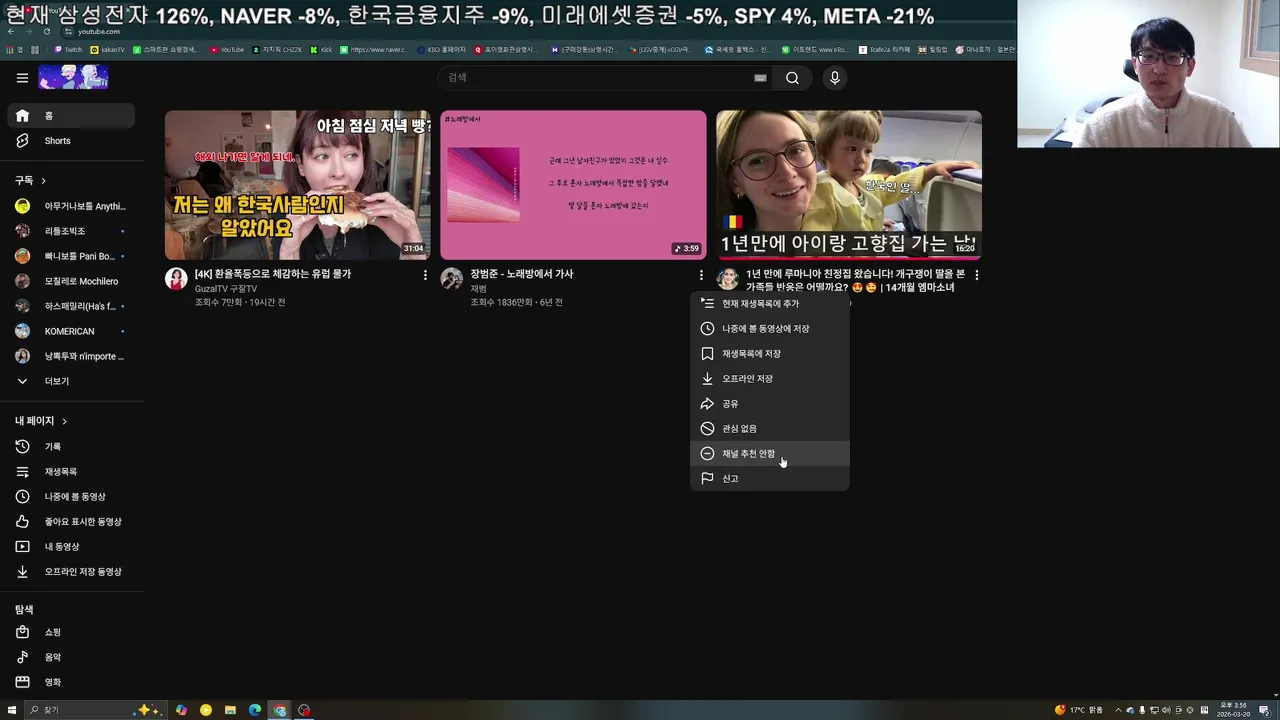Open the Kick bookmark
The image size is (1280, 720).
[x=321, y=49]
